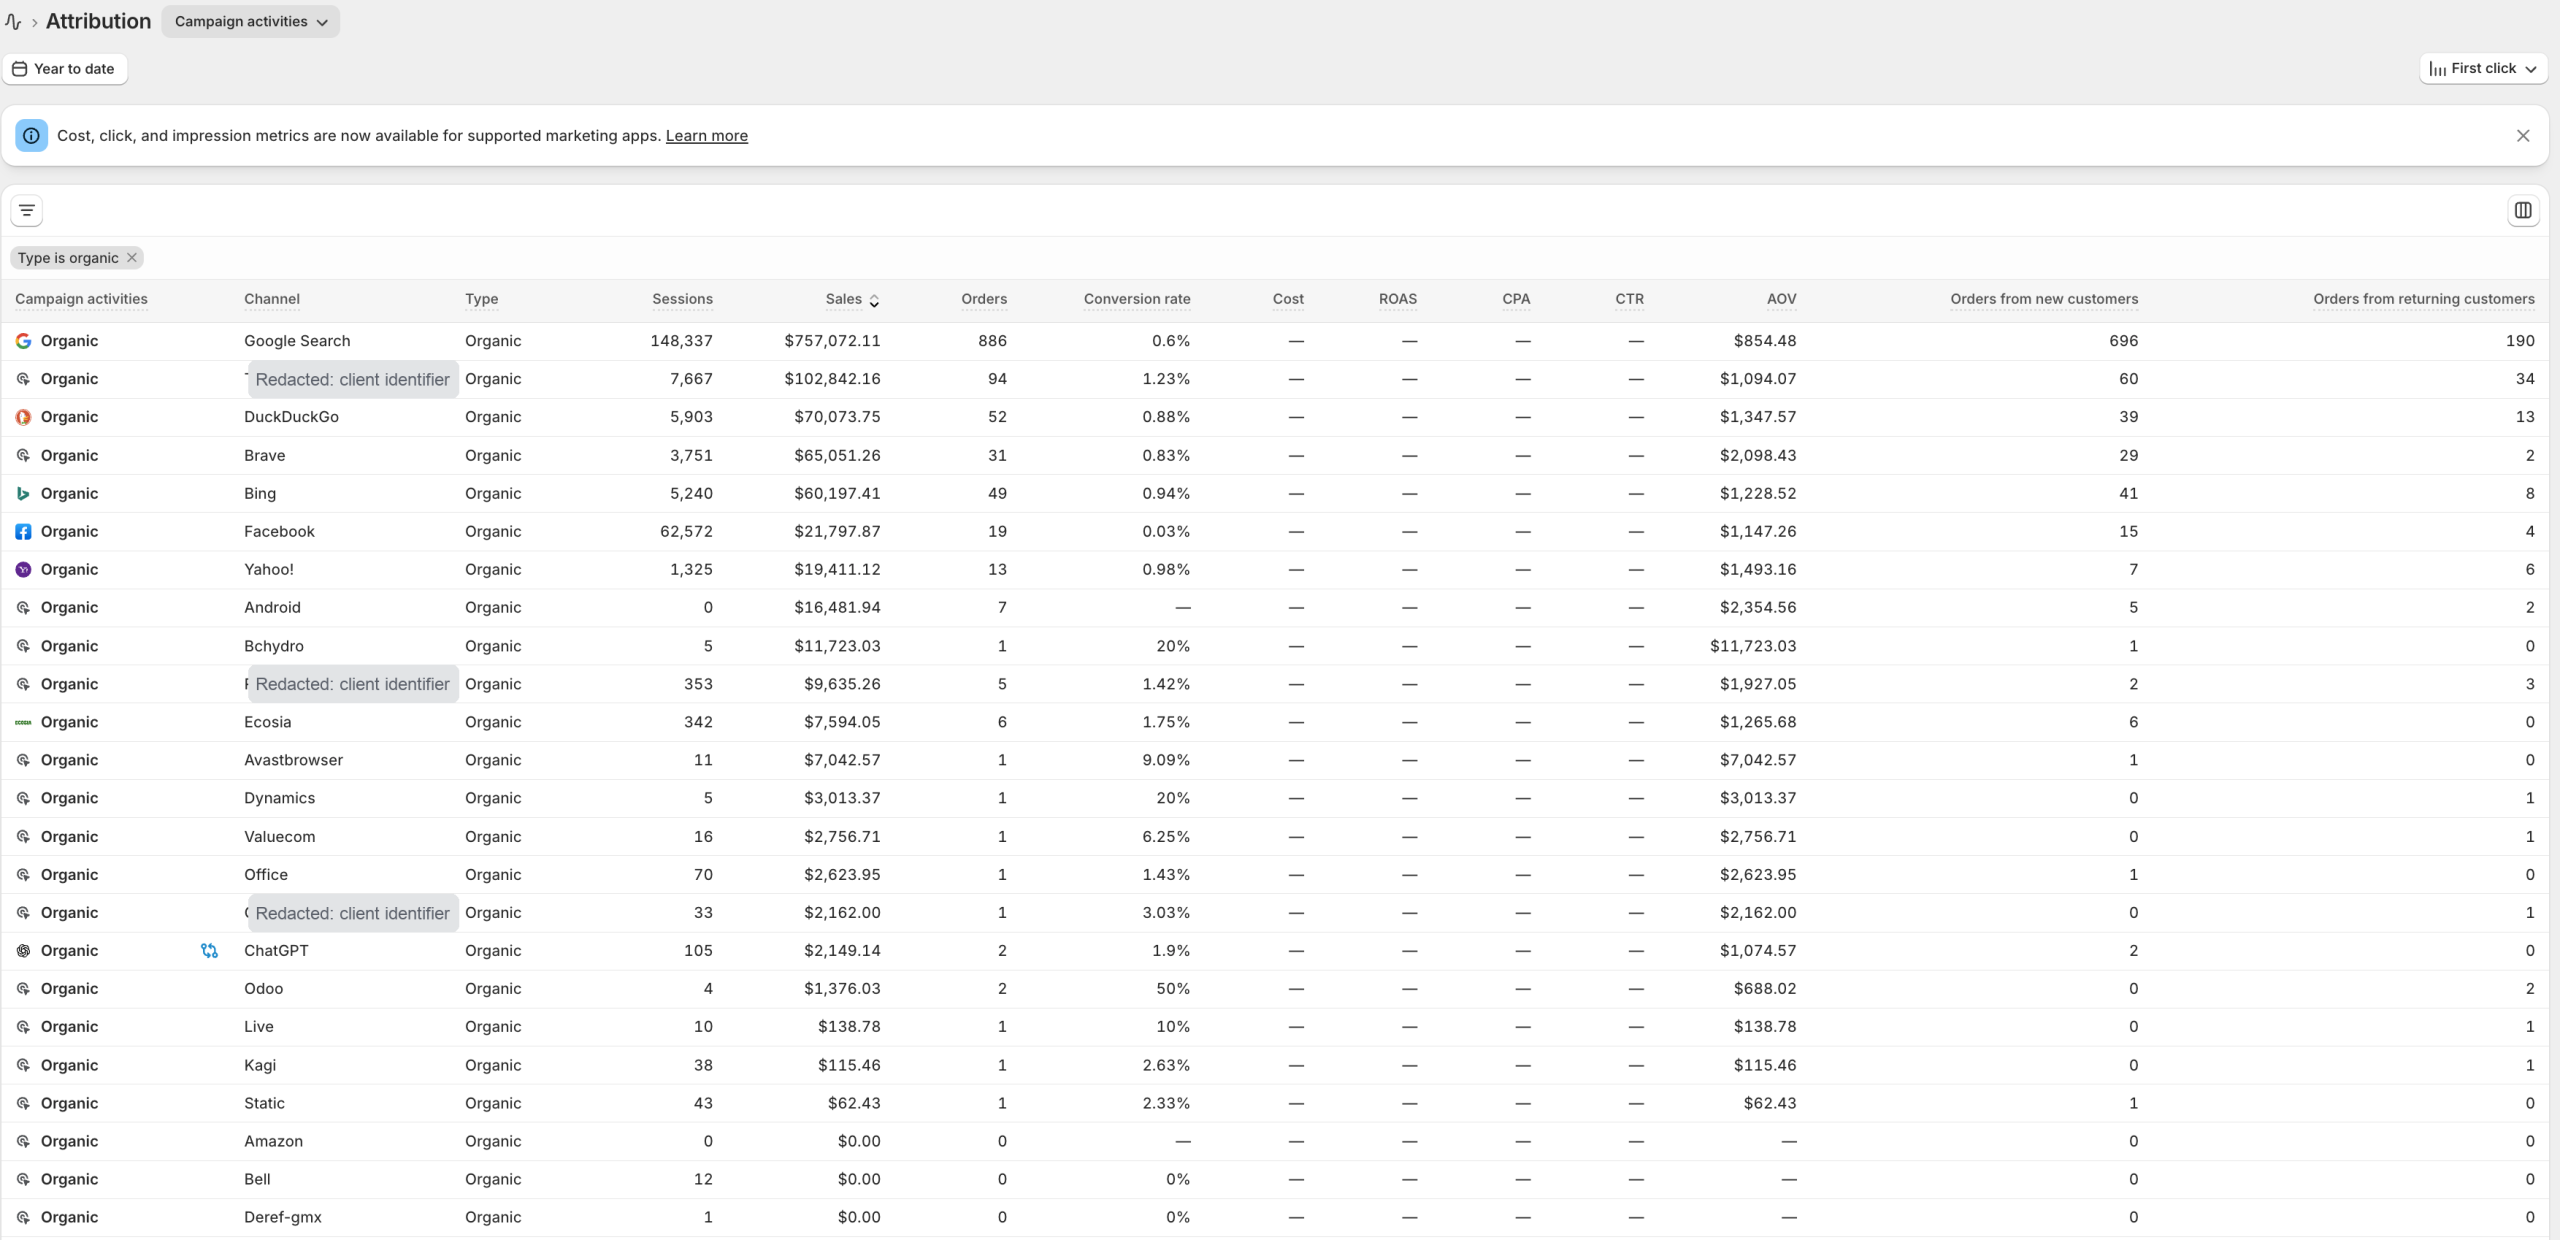The width and height of the screenshot is (2560, 1240).
Task: Click the generic source icon in Amazon row
Action: click(x=23, y=1141)
